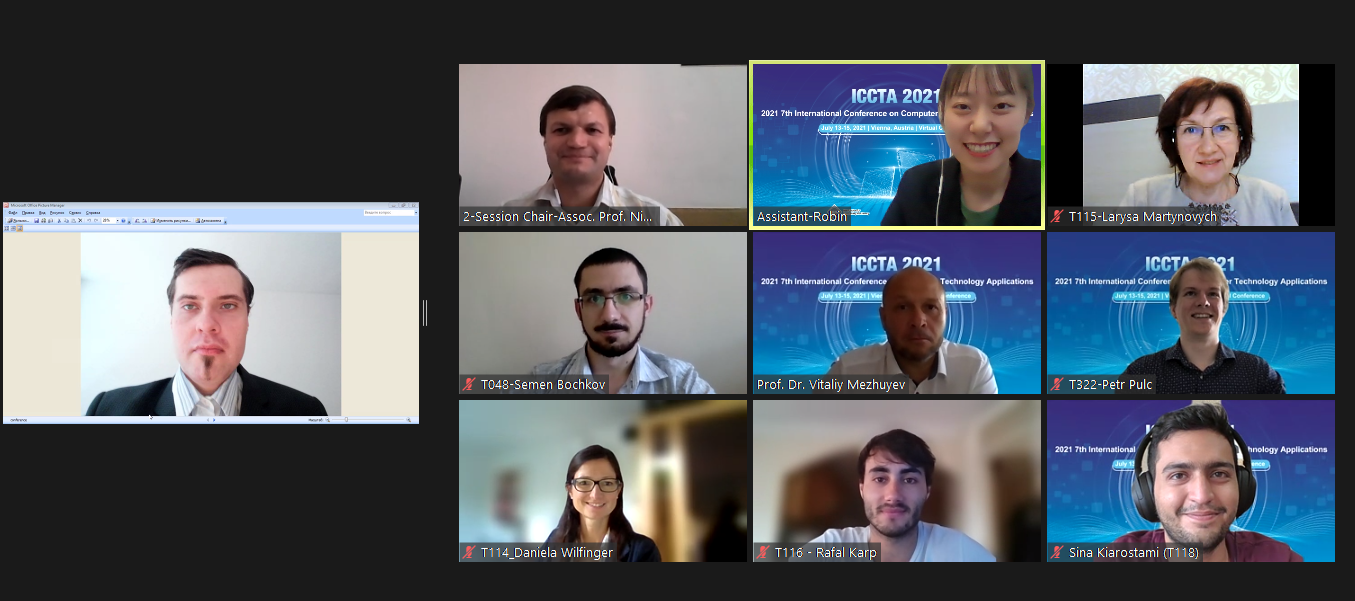Click muted mic icon beside T116 - Rafal Karp
Screen dimensions: 1355x601
tap(763, 552)
